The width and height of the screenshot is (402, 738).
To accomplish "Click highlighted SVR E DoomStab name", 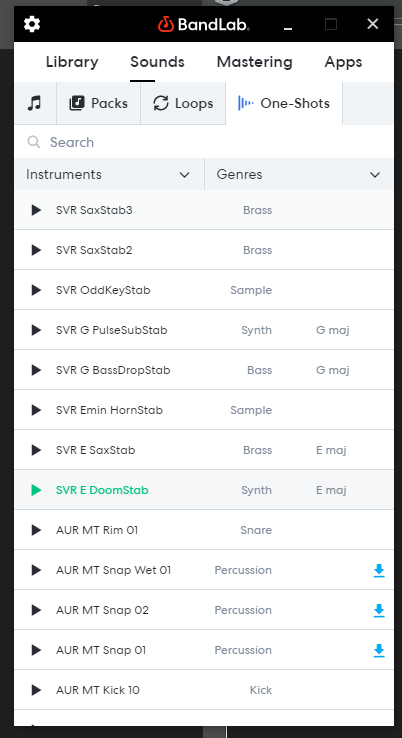I will point(102,490).
